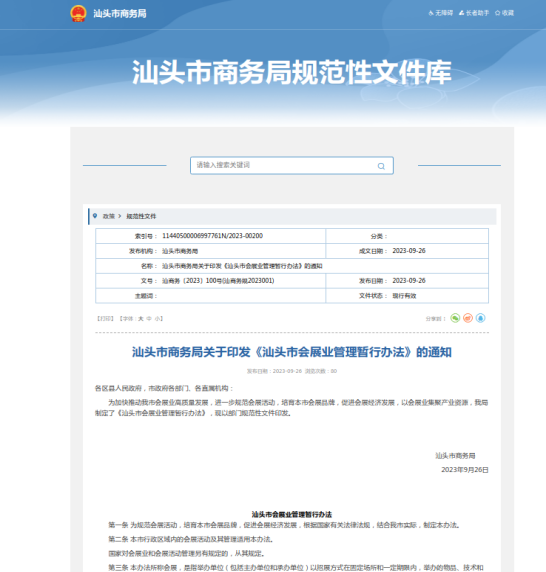This screenshot has height=572, width=546.
Task: Click the 发布日期 and 浏览次数 meta line
Action: pyautogui.click(x=292, y=371)
